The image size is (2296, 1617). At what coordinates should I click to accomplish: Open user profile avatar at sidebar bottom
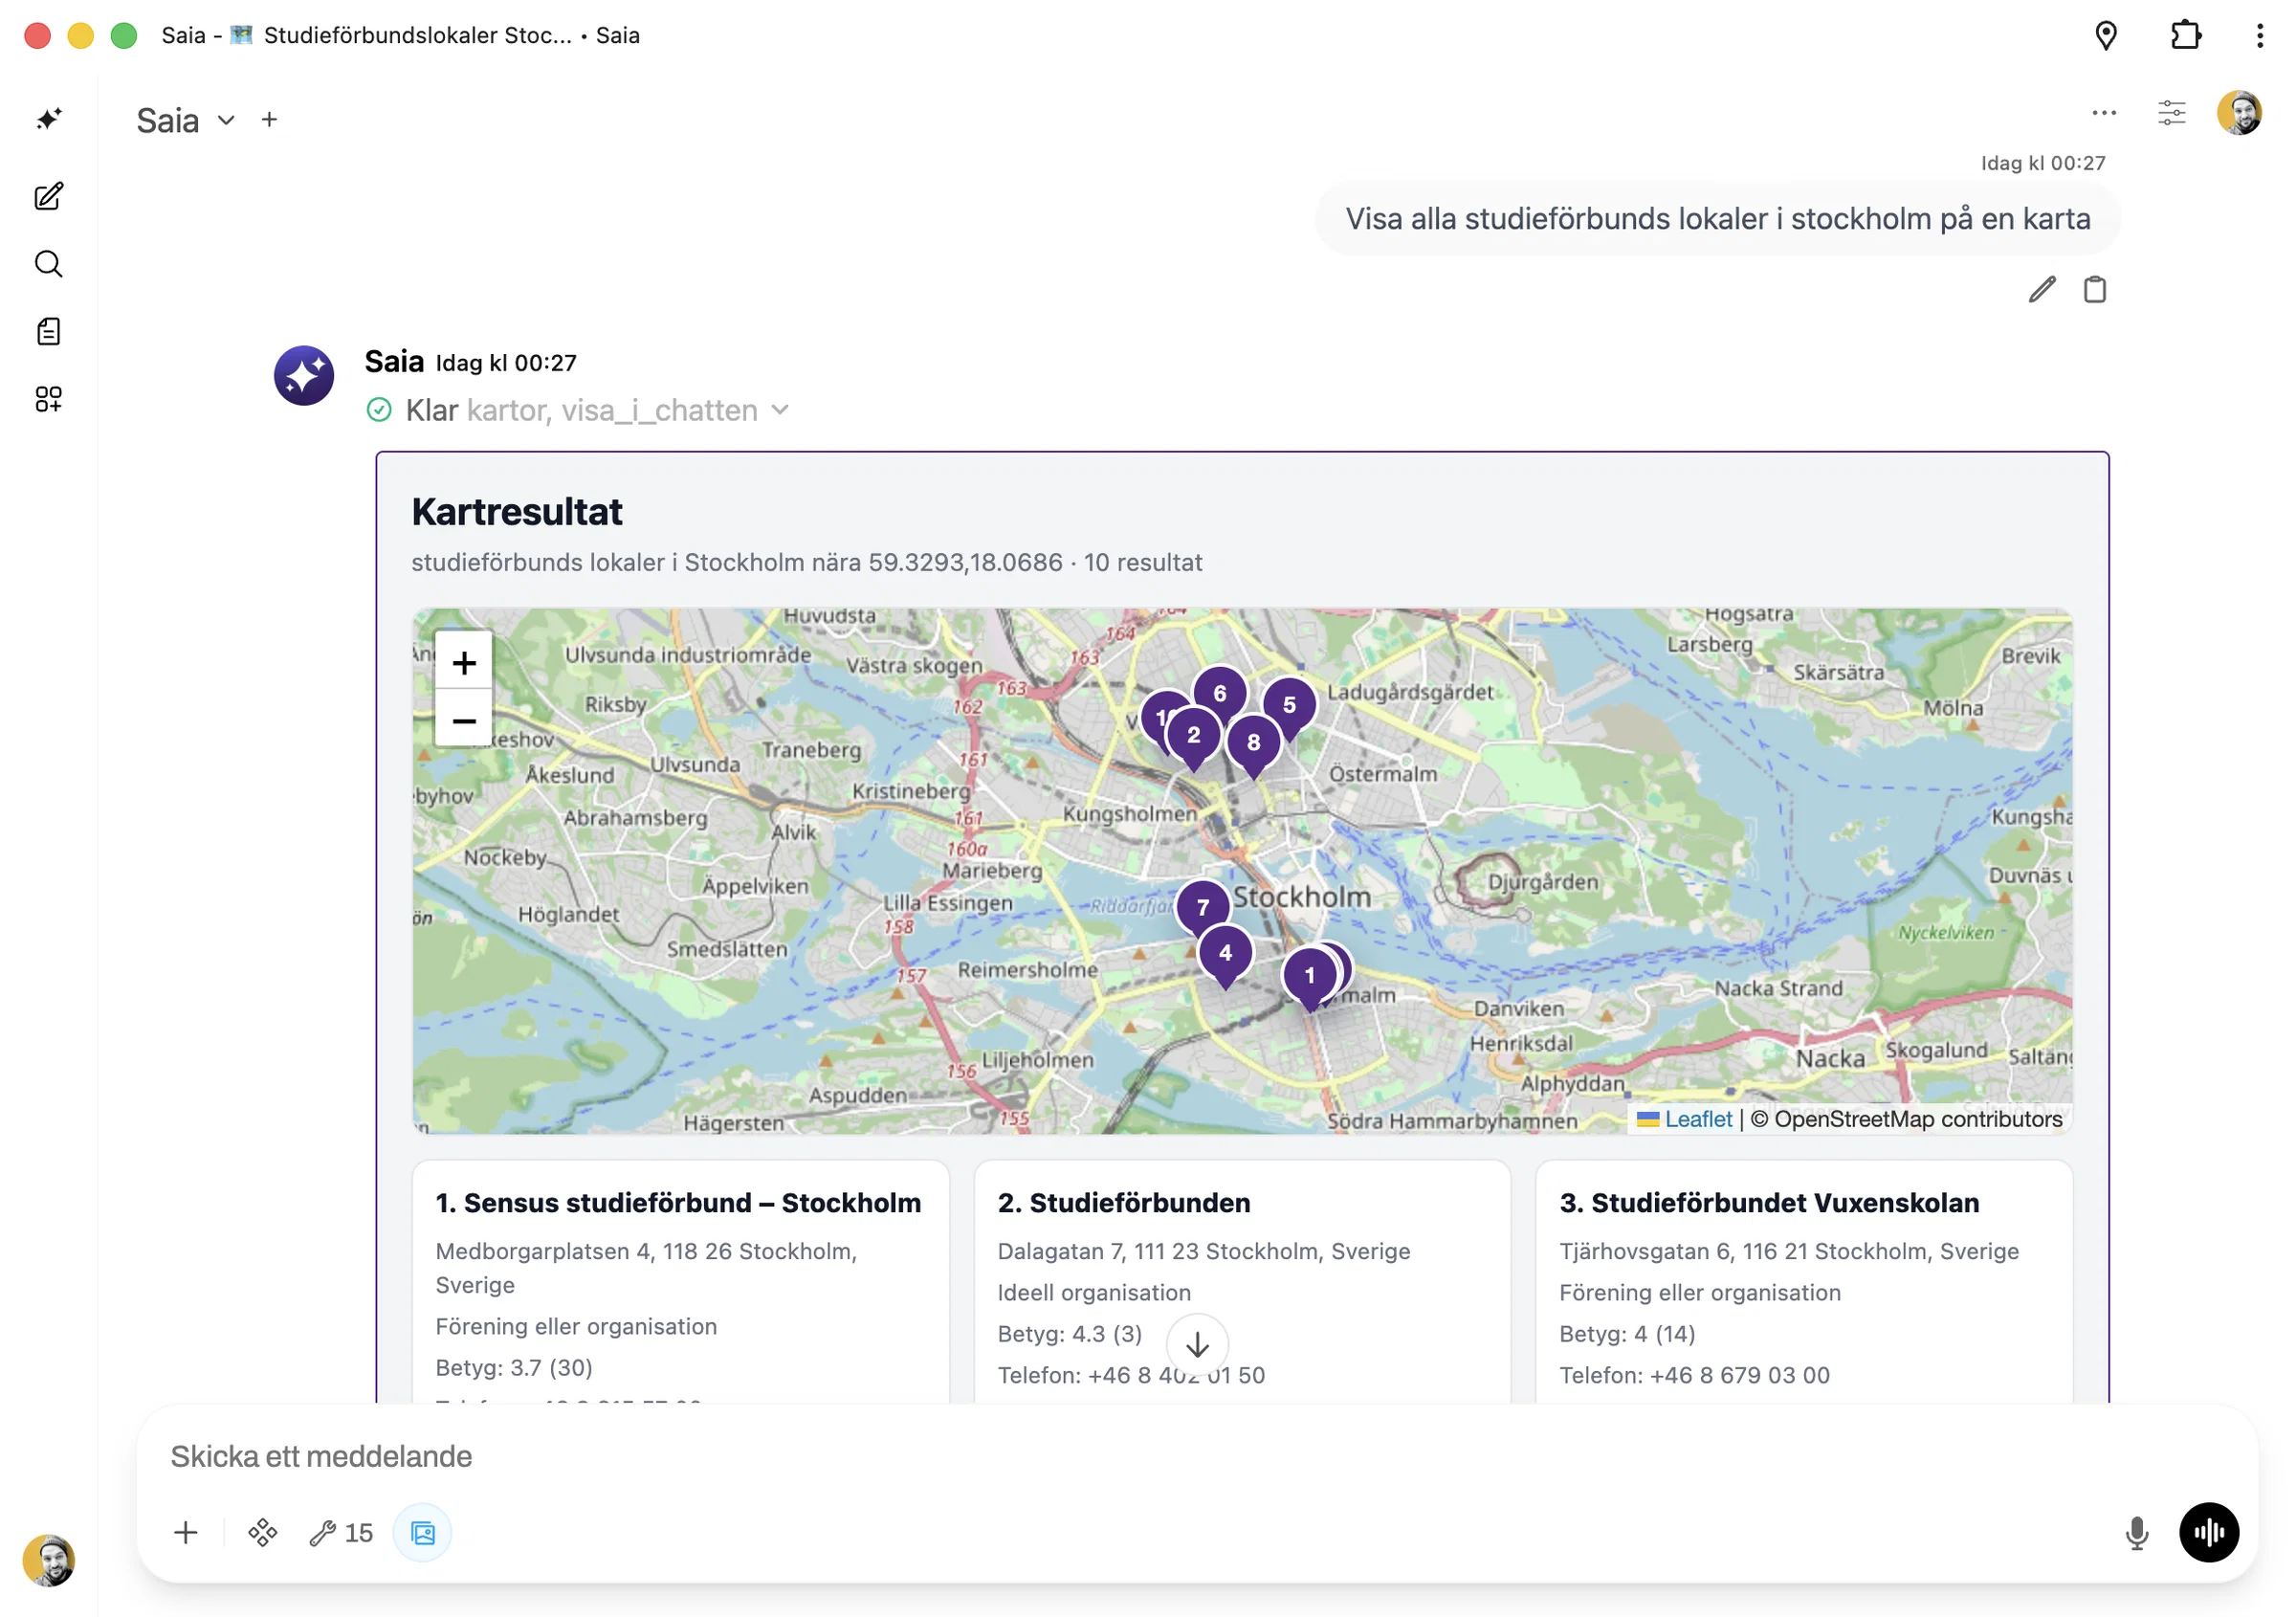49,1560
